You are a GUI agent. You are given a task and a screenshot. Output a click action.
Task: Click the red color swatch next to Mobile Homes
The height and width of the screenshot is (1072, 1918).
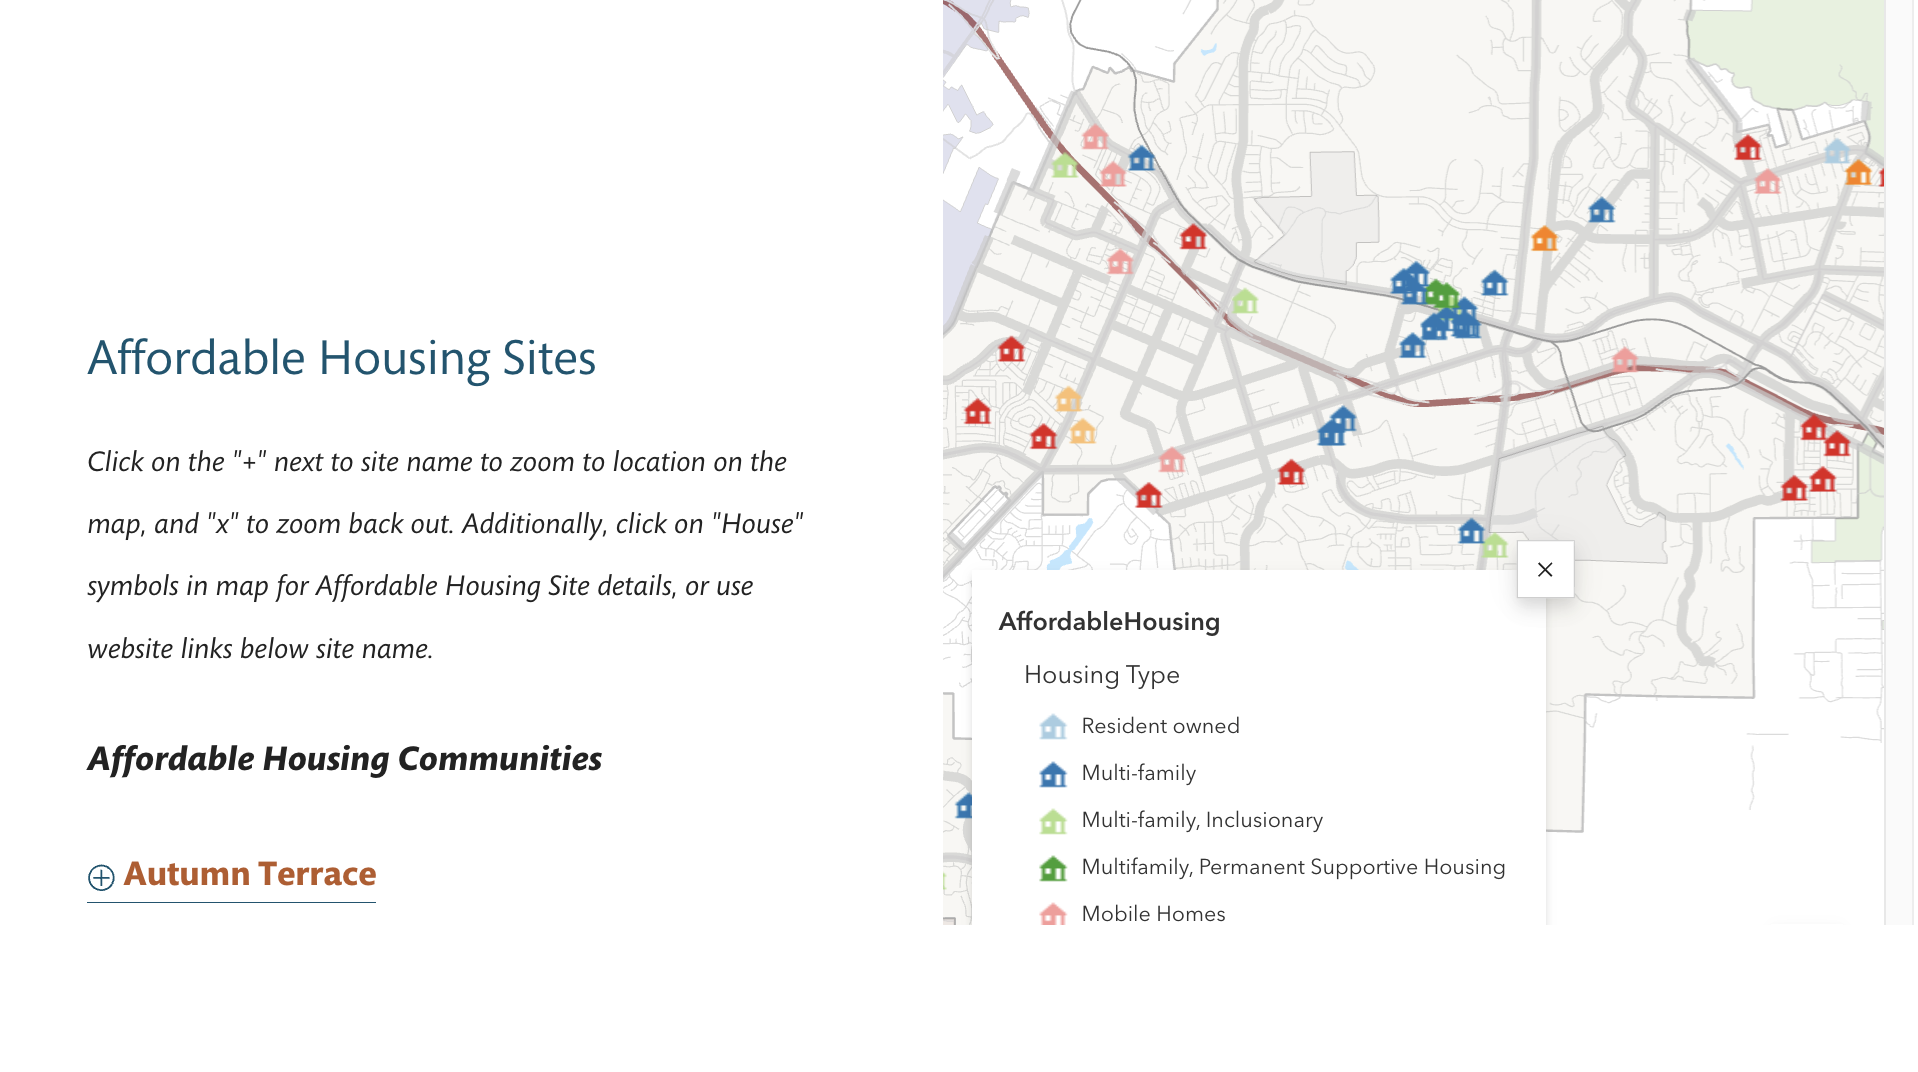[x=1053, y=913]
